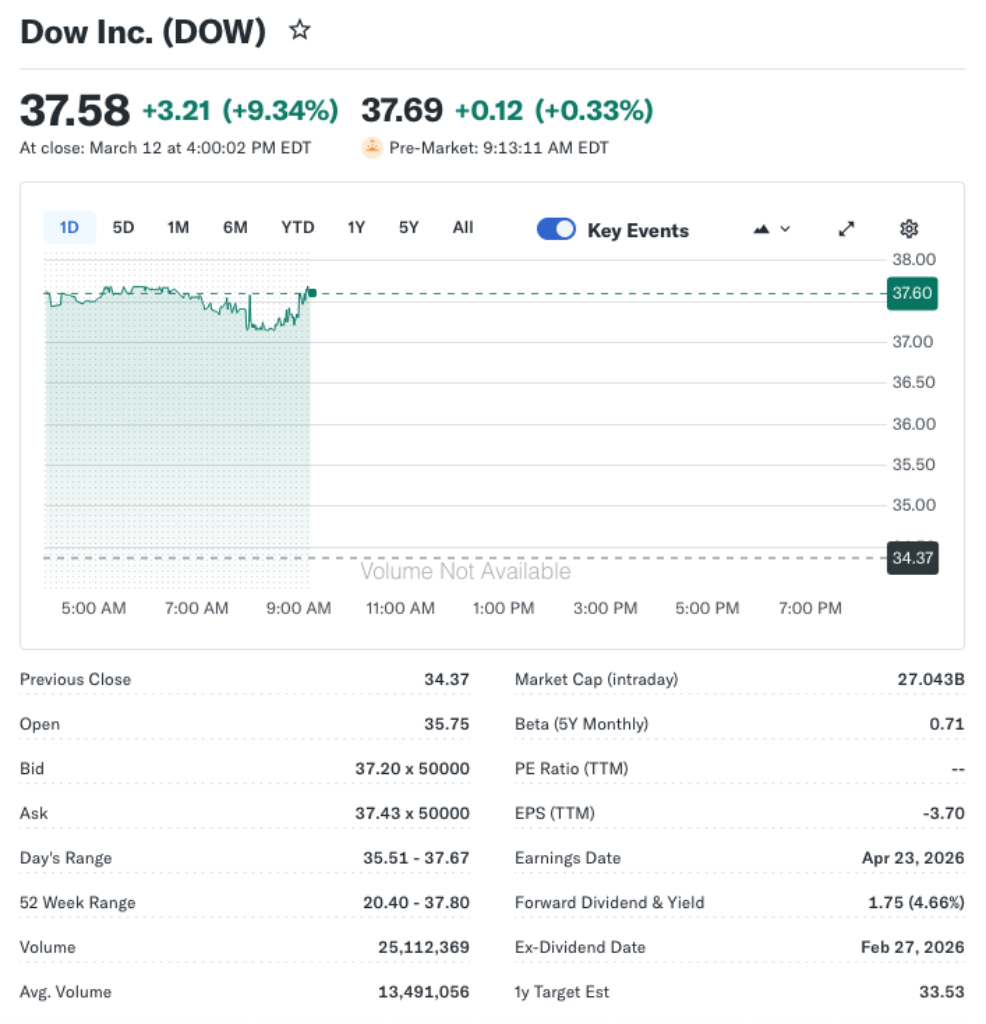The width and height of the screenshot is (986, 1024).
Task: Click the Pre-Market sun icon
Action: [371, 147]
